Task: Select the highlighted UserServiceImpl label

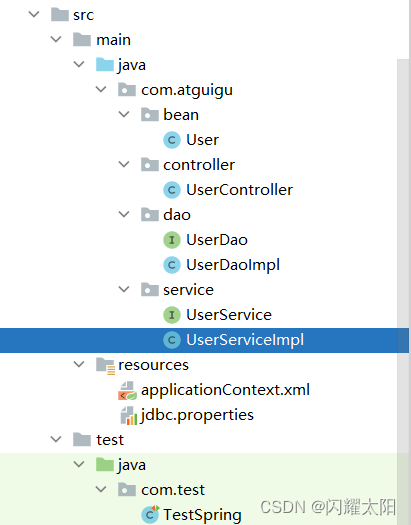Action: pyautogui.click(x=245, y=340)
